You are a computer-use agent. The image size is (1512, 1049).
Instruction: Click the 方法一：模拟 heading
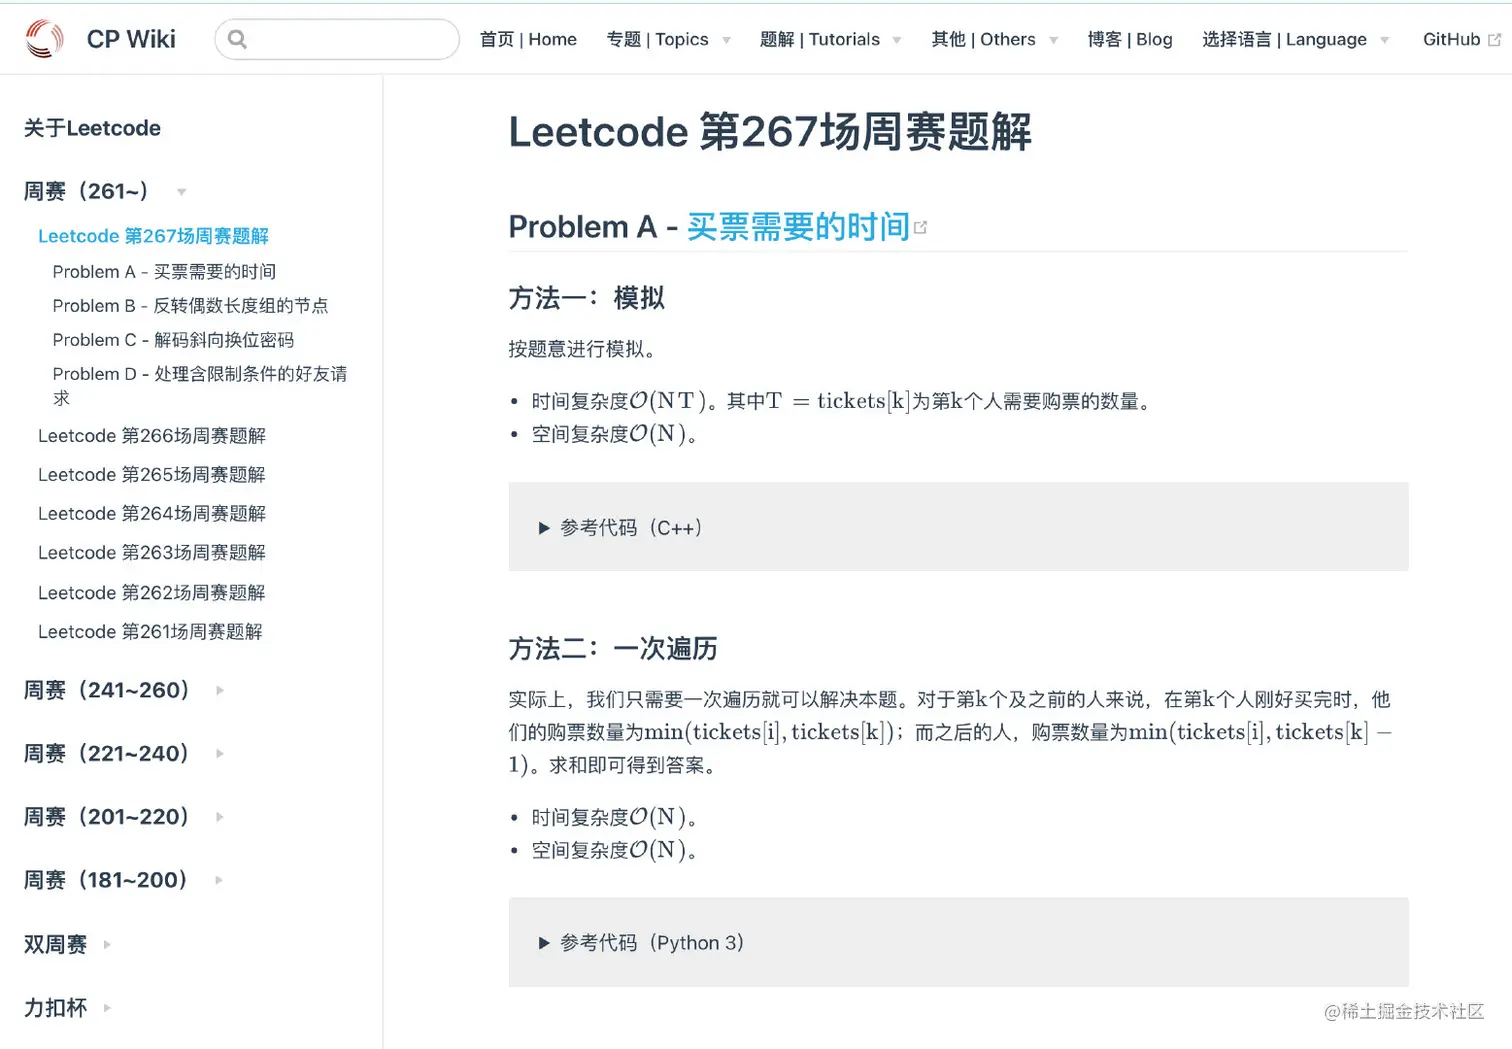pyautogui.click(x=587, y=298)
